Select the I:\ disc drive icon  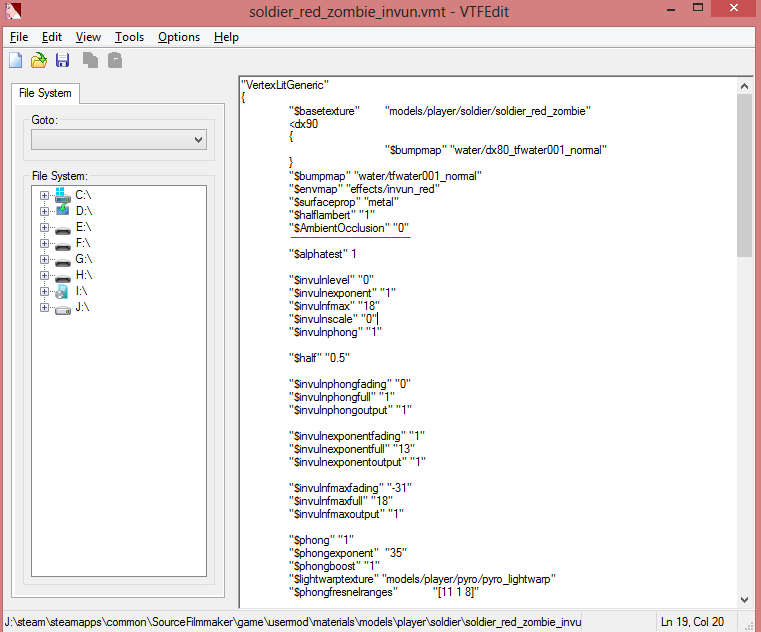point(62,291)
